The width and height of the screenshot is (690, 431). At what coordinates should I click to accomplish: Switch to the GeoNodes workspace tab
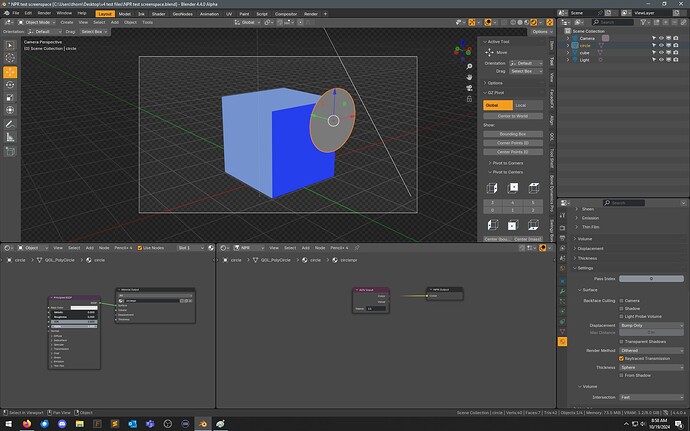point(182,14)
